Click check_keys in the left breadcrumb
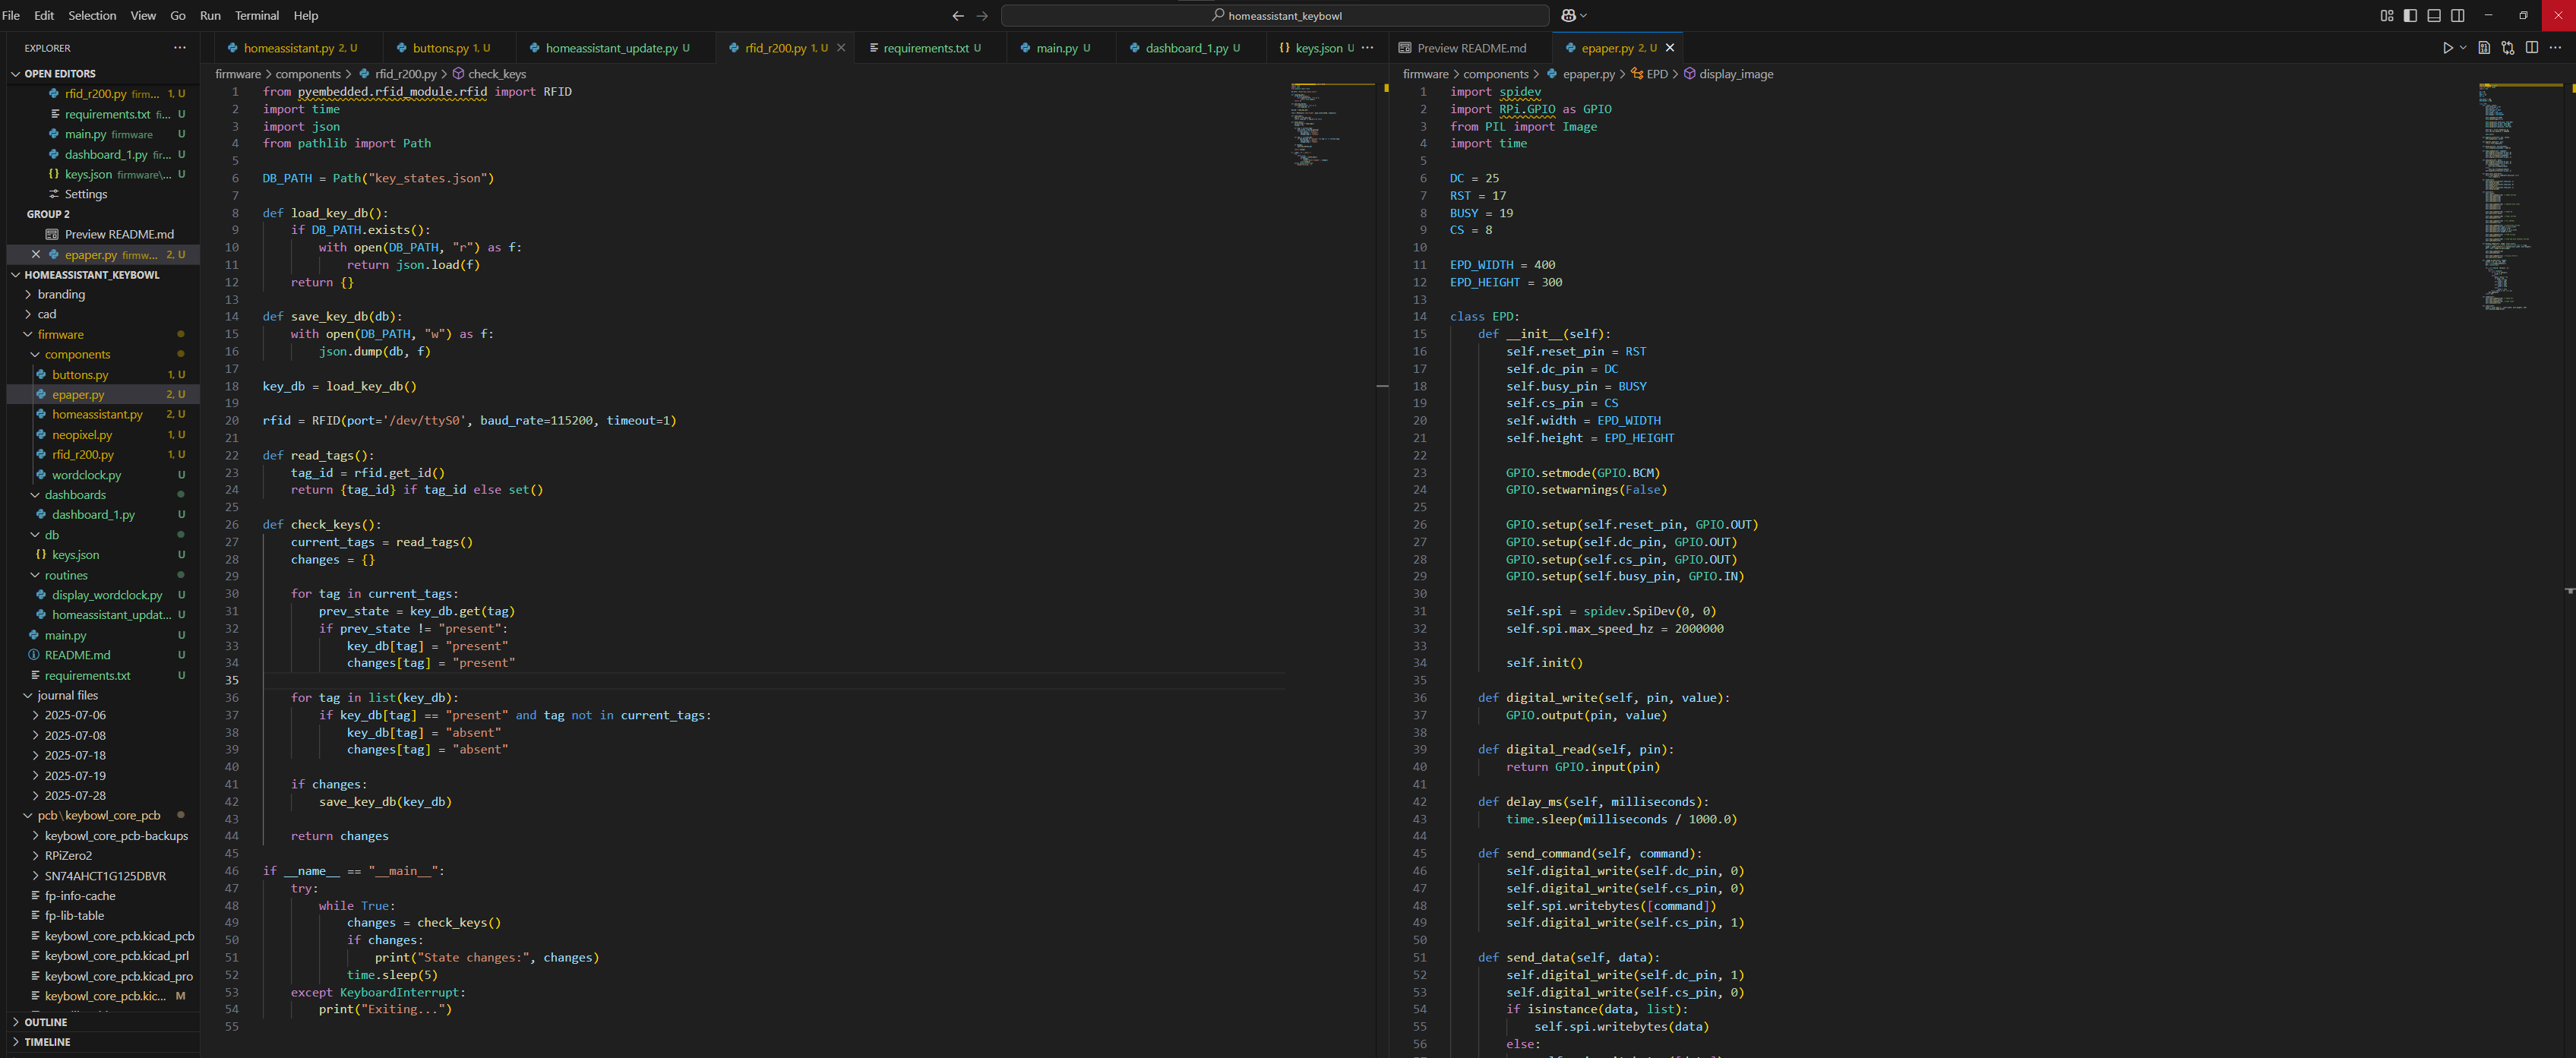Screen dimensions: 2576x1058 [x=496, y=74]
